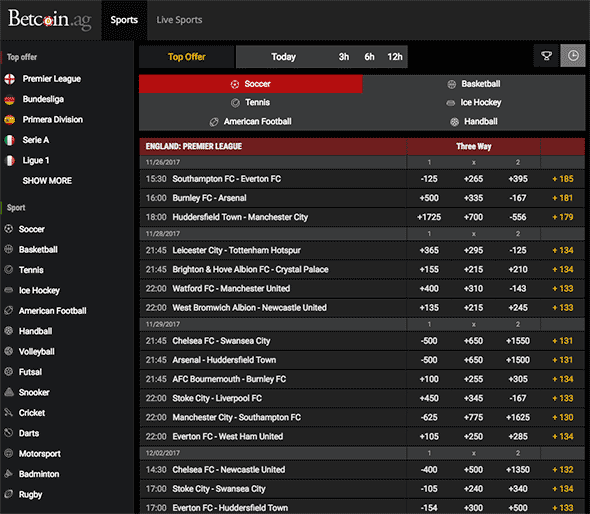This screenshot has height=514, width=590.
Task: Open the trophy icon view
Action: (546, 56)
